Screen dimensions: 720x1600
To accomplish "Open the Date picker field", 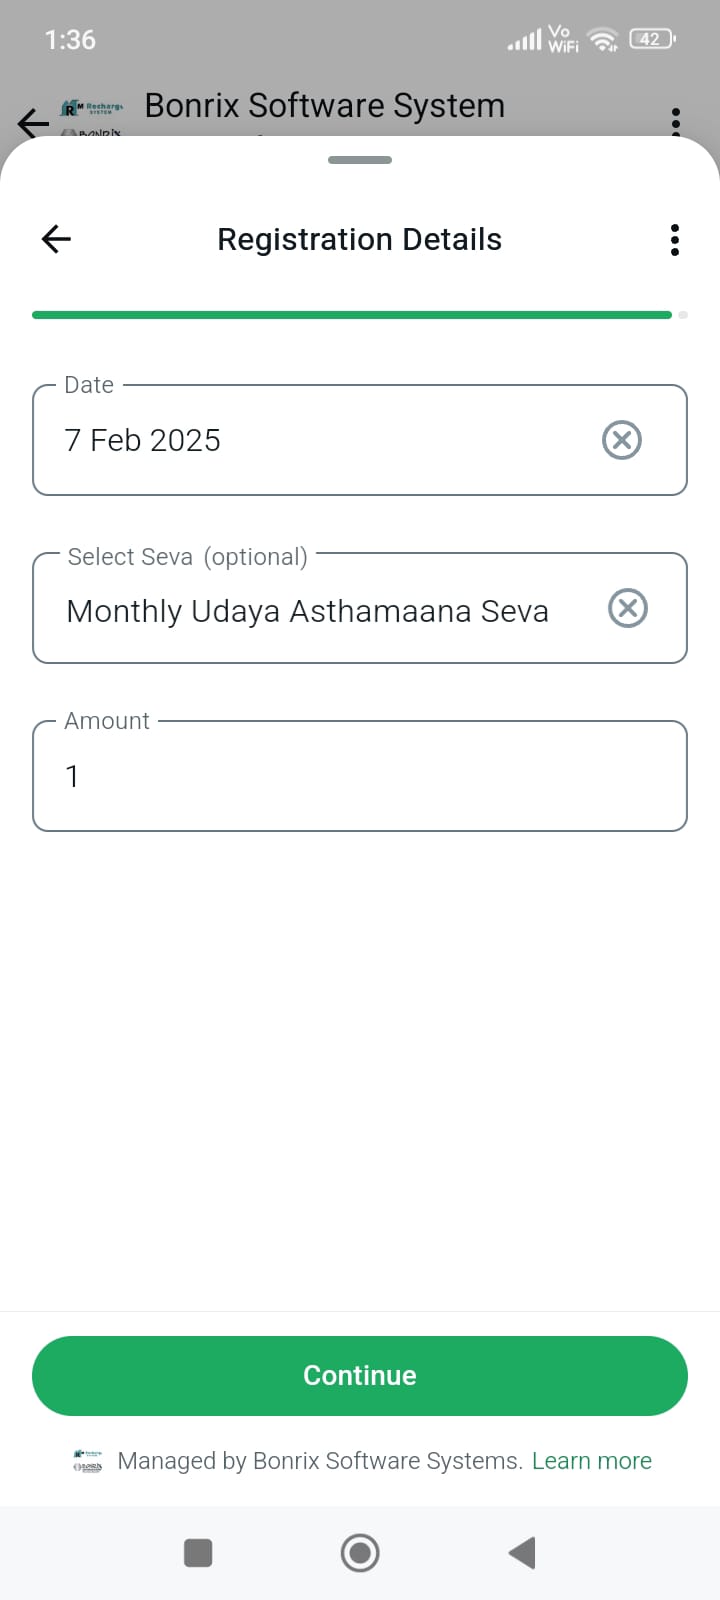I will tap(320, 440).
